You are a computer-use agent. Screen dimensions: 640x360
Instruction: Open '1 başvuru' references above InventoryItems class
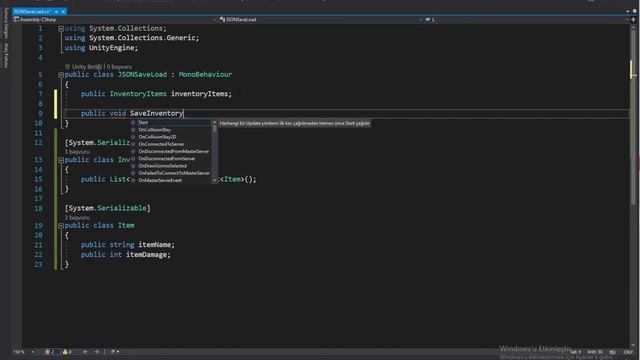(x=77, y=152)
